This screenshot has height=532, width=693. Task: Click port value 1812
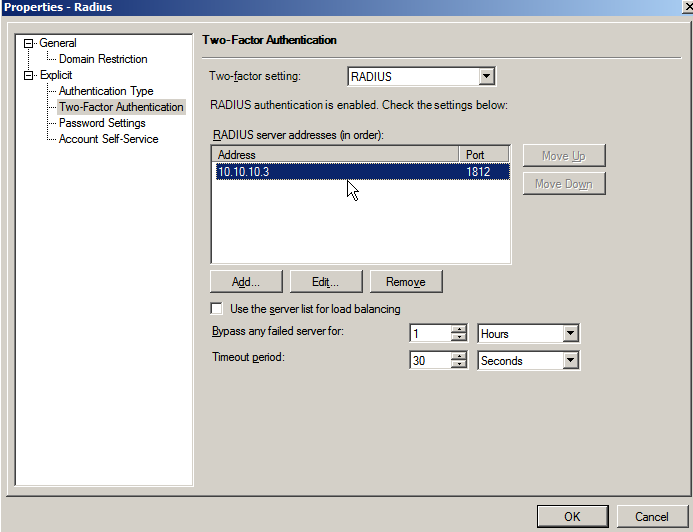tap(478, 171)
